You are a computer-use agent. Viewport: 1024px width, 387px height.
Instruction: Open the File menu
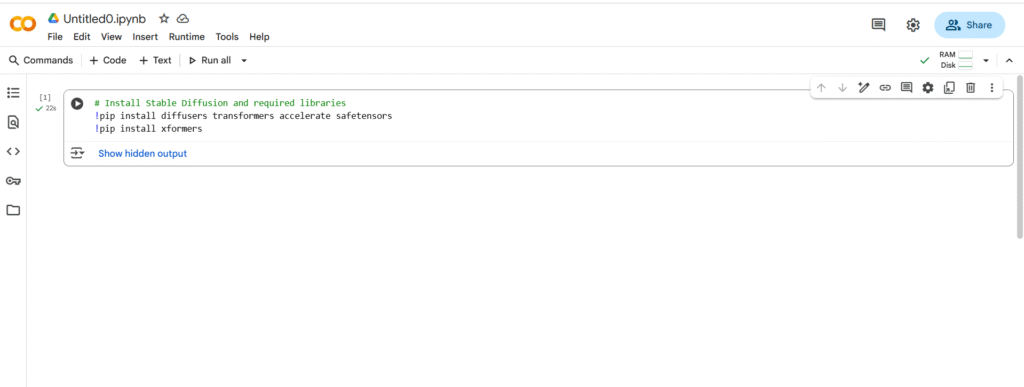click(x=55, y=37)
